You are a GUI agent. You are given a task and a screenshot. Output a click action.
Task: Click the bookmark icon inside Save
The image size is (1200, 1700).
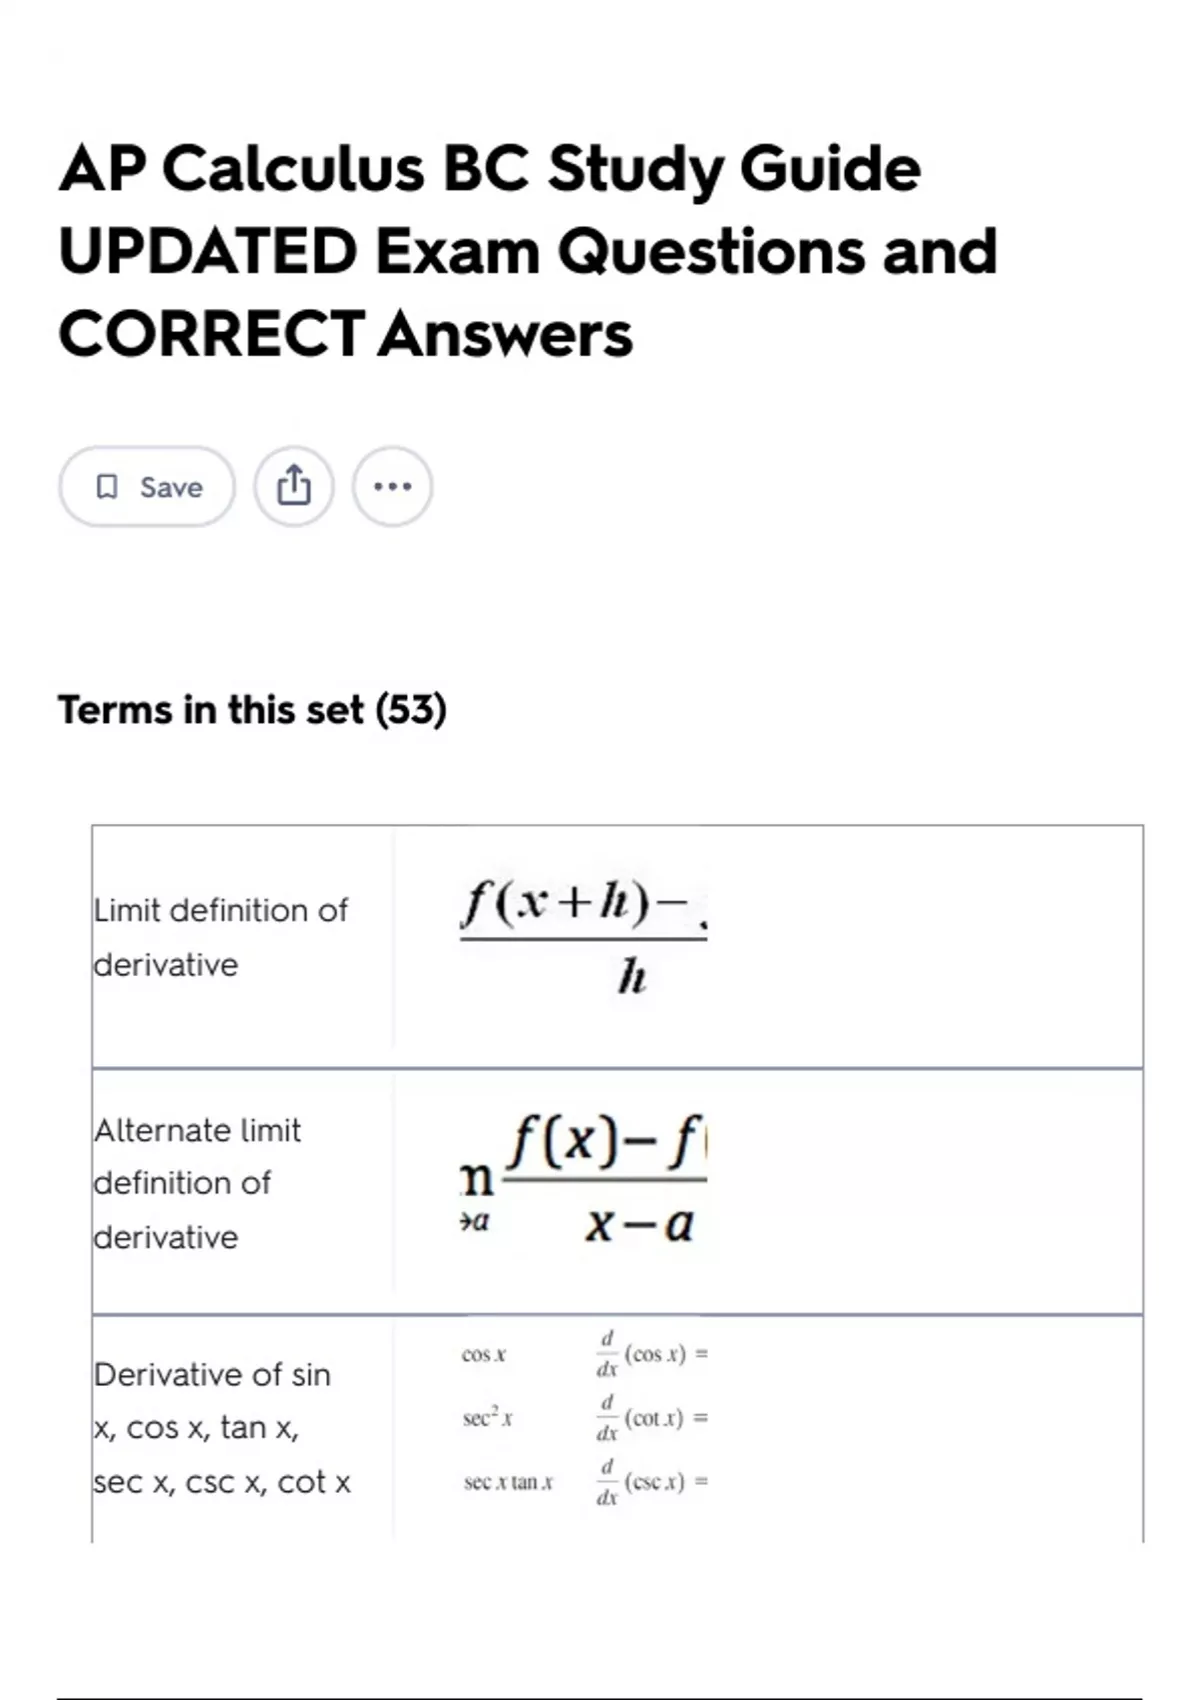[106, 487]
